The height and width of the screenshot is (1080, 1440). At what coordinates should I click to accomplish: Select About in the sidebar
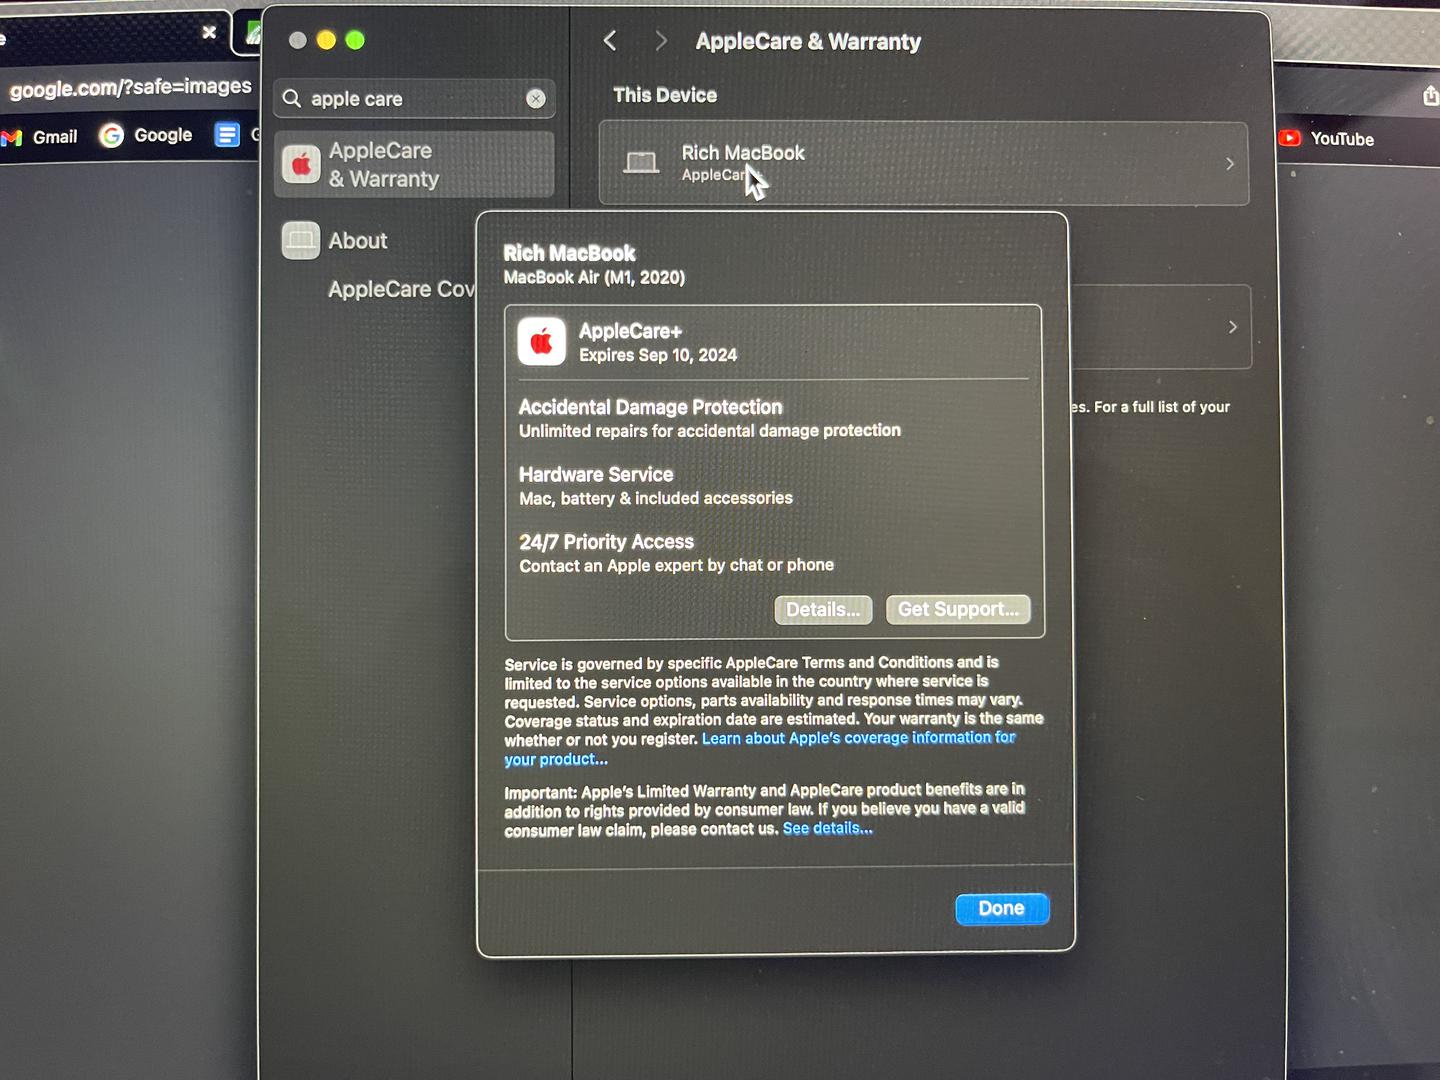pos(358,240)
